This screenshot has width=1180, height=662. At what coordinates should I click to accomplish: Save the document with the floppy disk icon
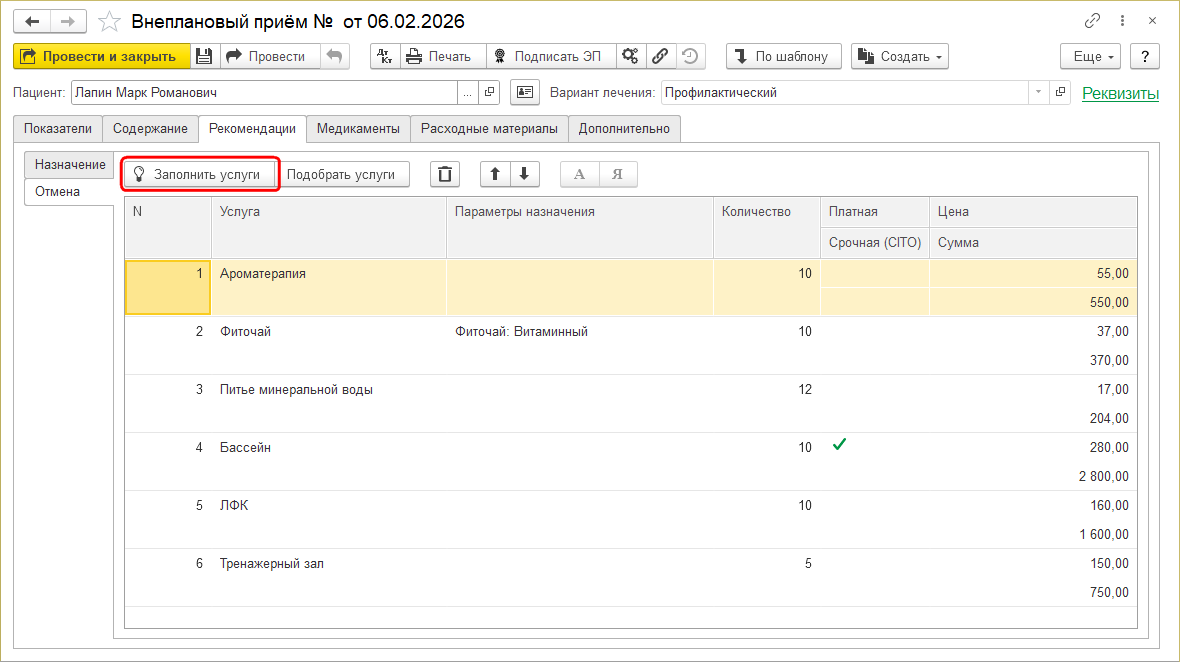click(x=204, y=56)
